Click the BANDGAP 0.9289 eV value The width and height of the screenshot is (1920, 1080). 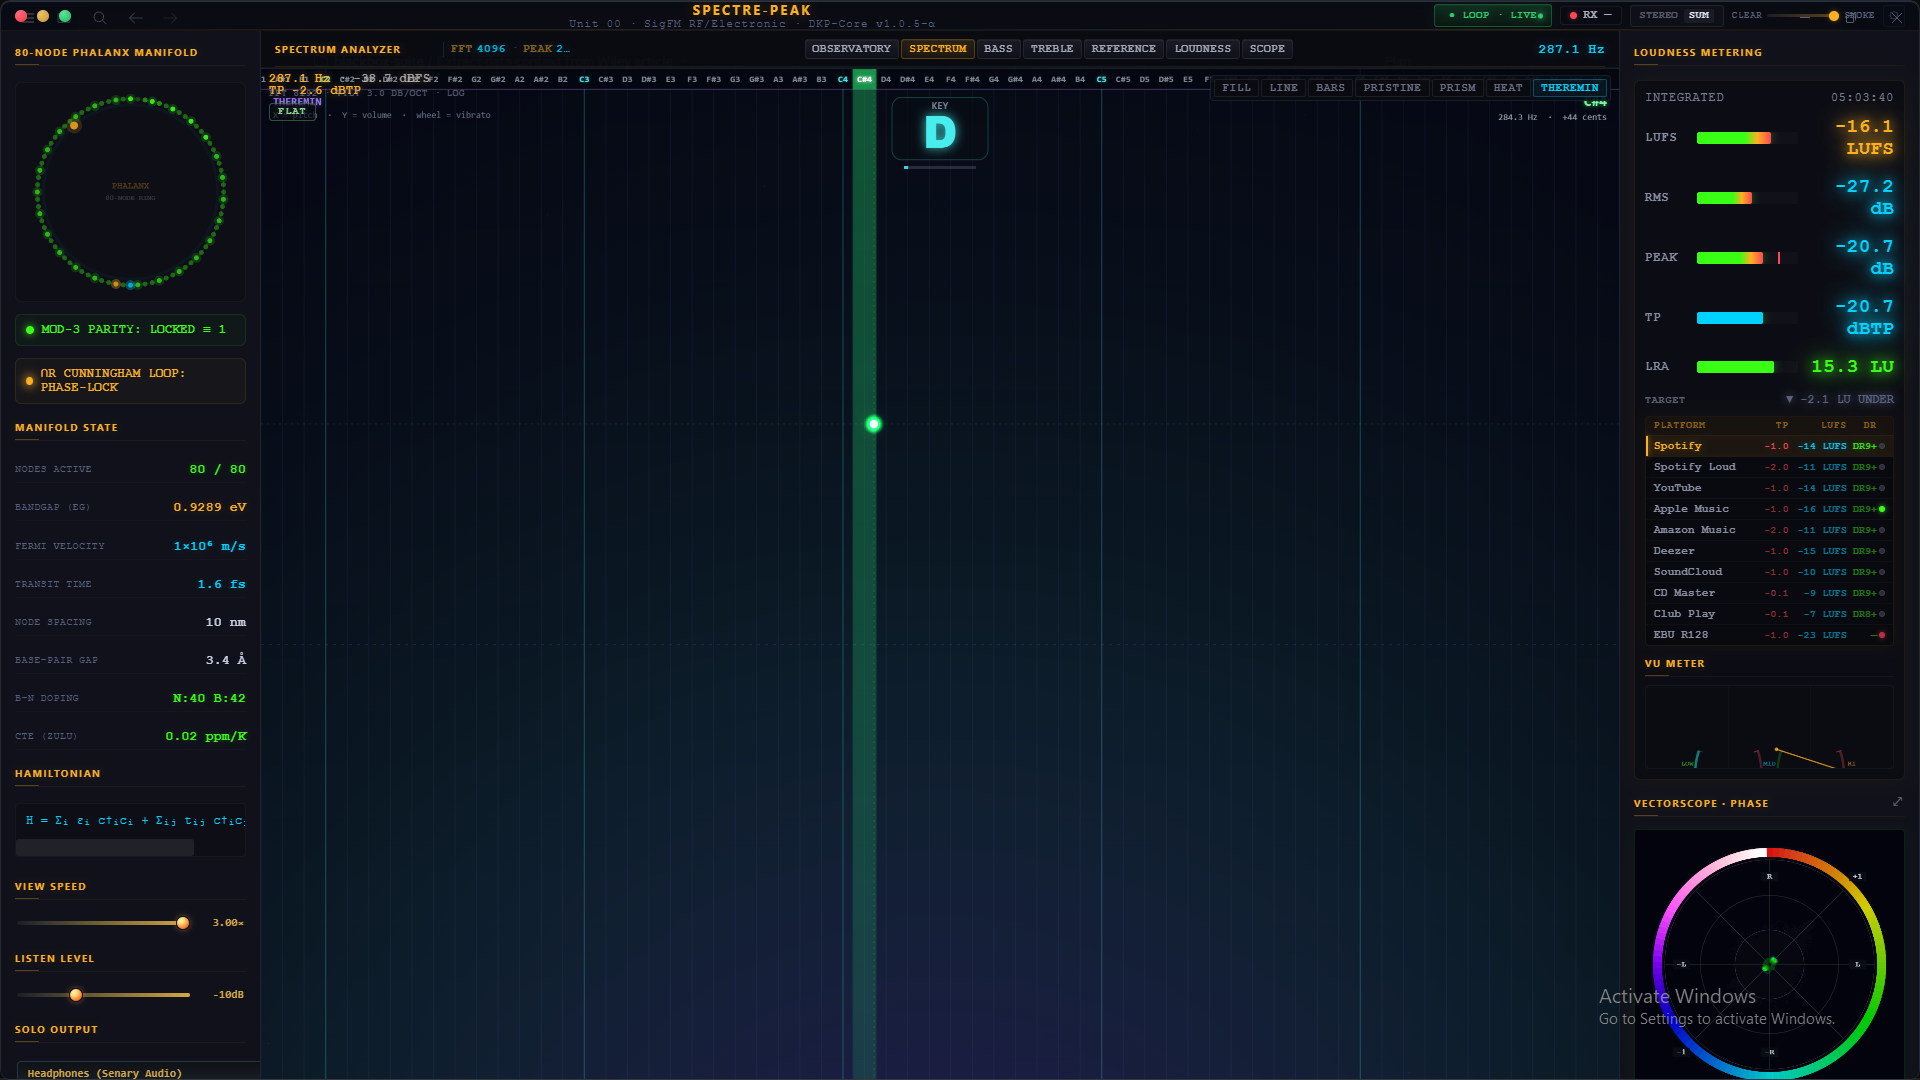pos(210,508)
